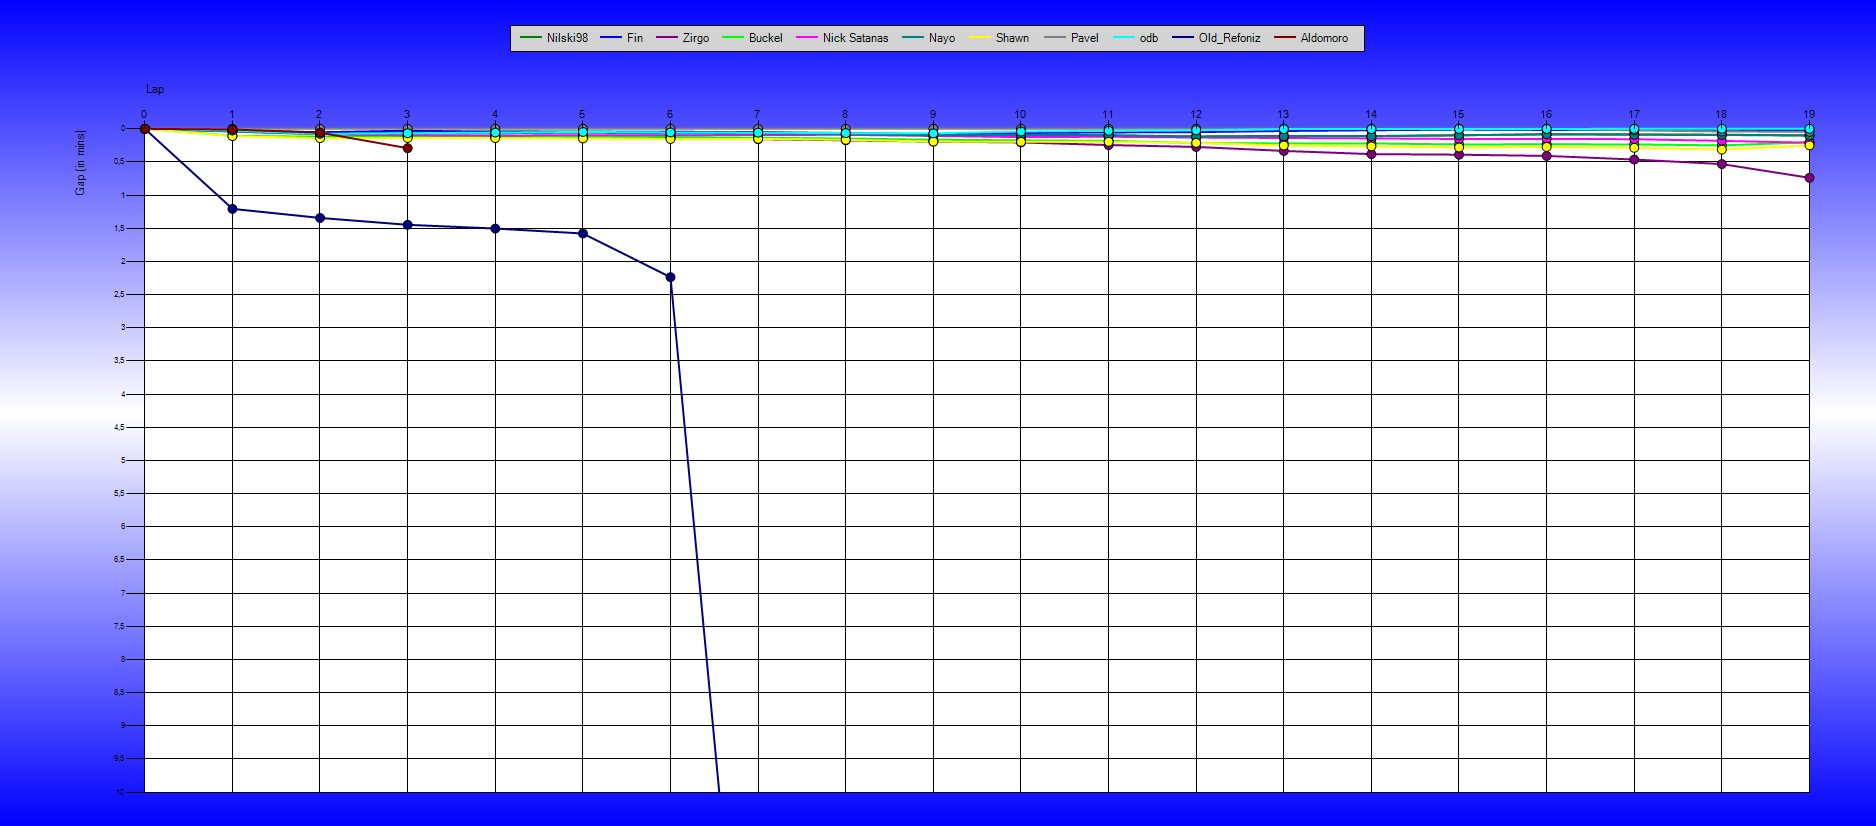Click lap axis number 5
Image resolution: width=1876 pixels, height=826 pixels.
click(582, 114)
